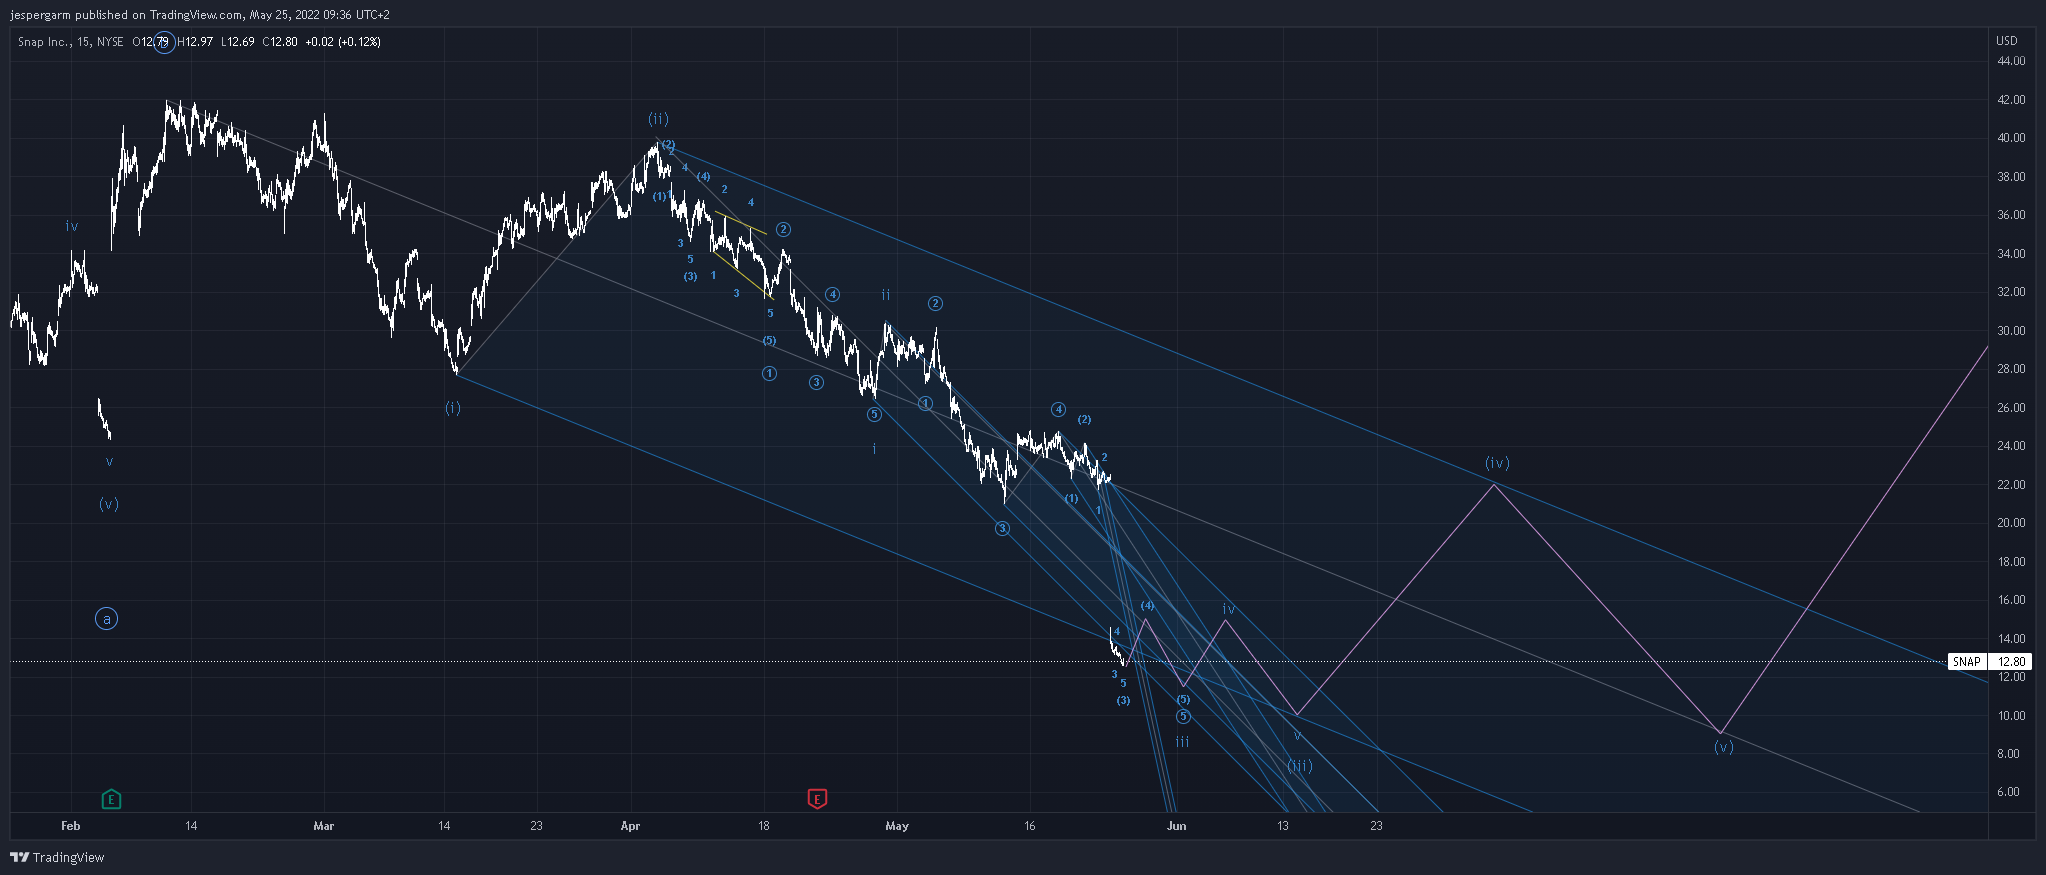Click the +0.02 (+0.12%) change value

tap(342, 42)
